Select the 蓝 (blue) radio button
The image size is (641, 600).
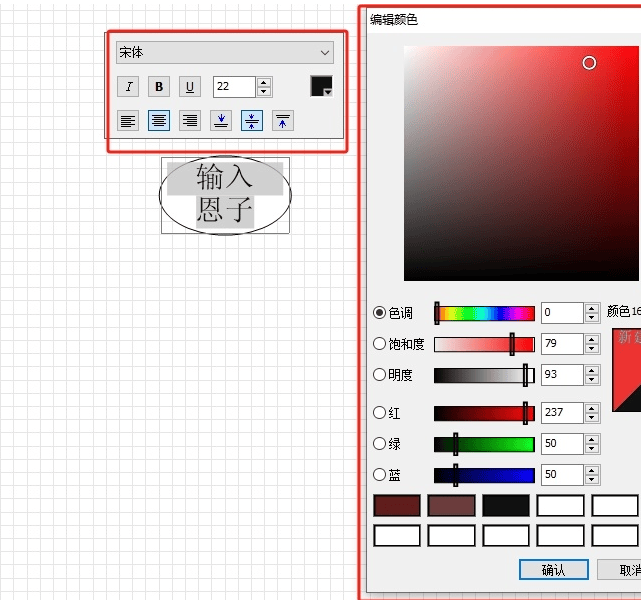point(379,474)
